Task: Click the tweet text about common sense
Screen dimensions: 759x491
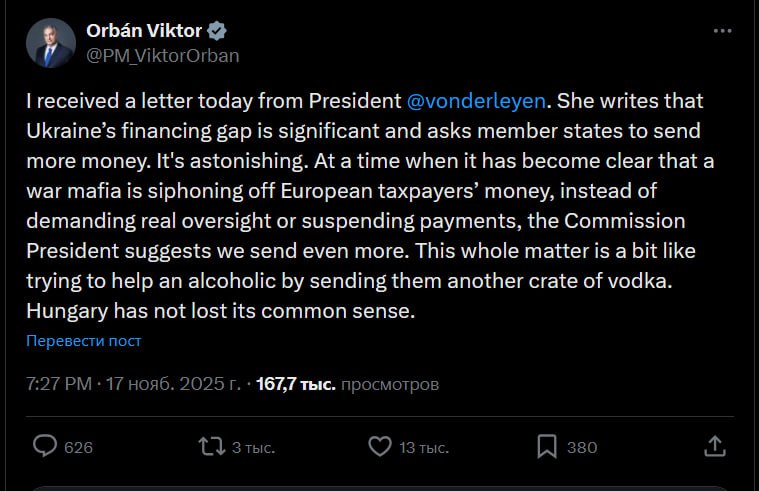Action: 220,311
